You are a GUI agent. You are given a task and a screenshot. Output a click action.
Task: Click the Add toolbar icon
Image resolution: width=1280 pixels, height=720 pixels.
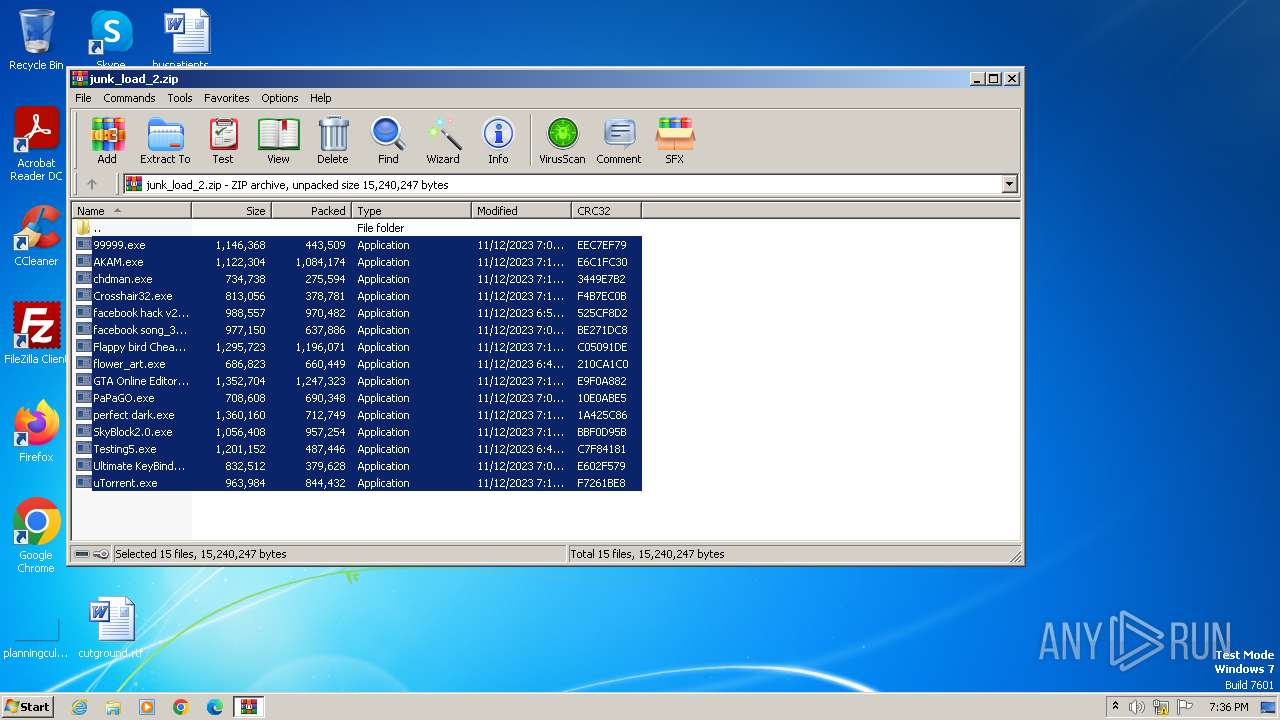click(107, 141)
